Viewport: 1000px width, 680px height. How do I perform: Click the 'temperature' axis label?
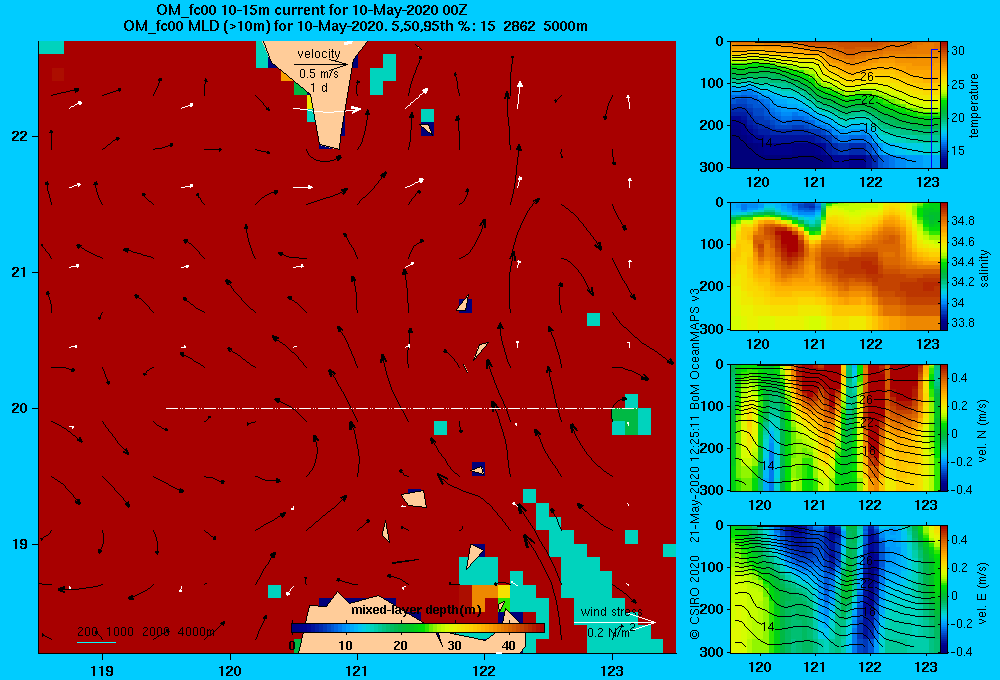click(x=974, y=106)
